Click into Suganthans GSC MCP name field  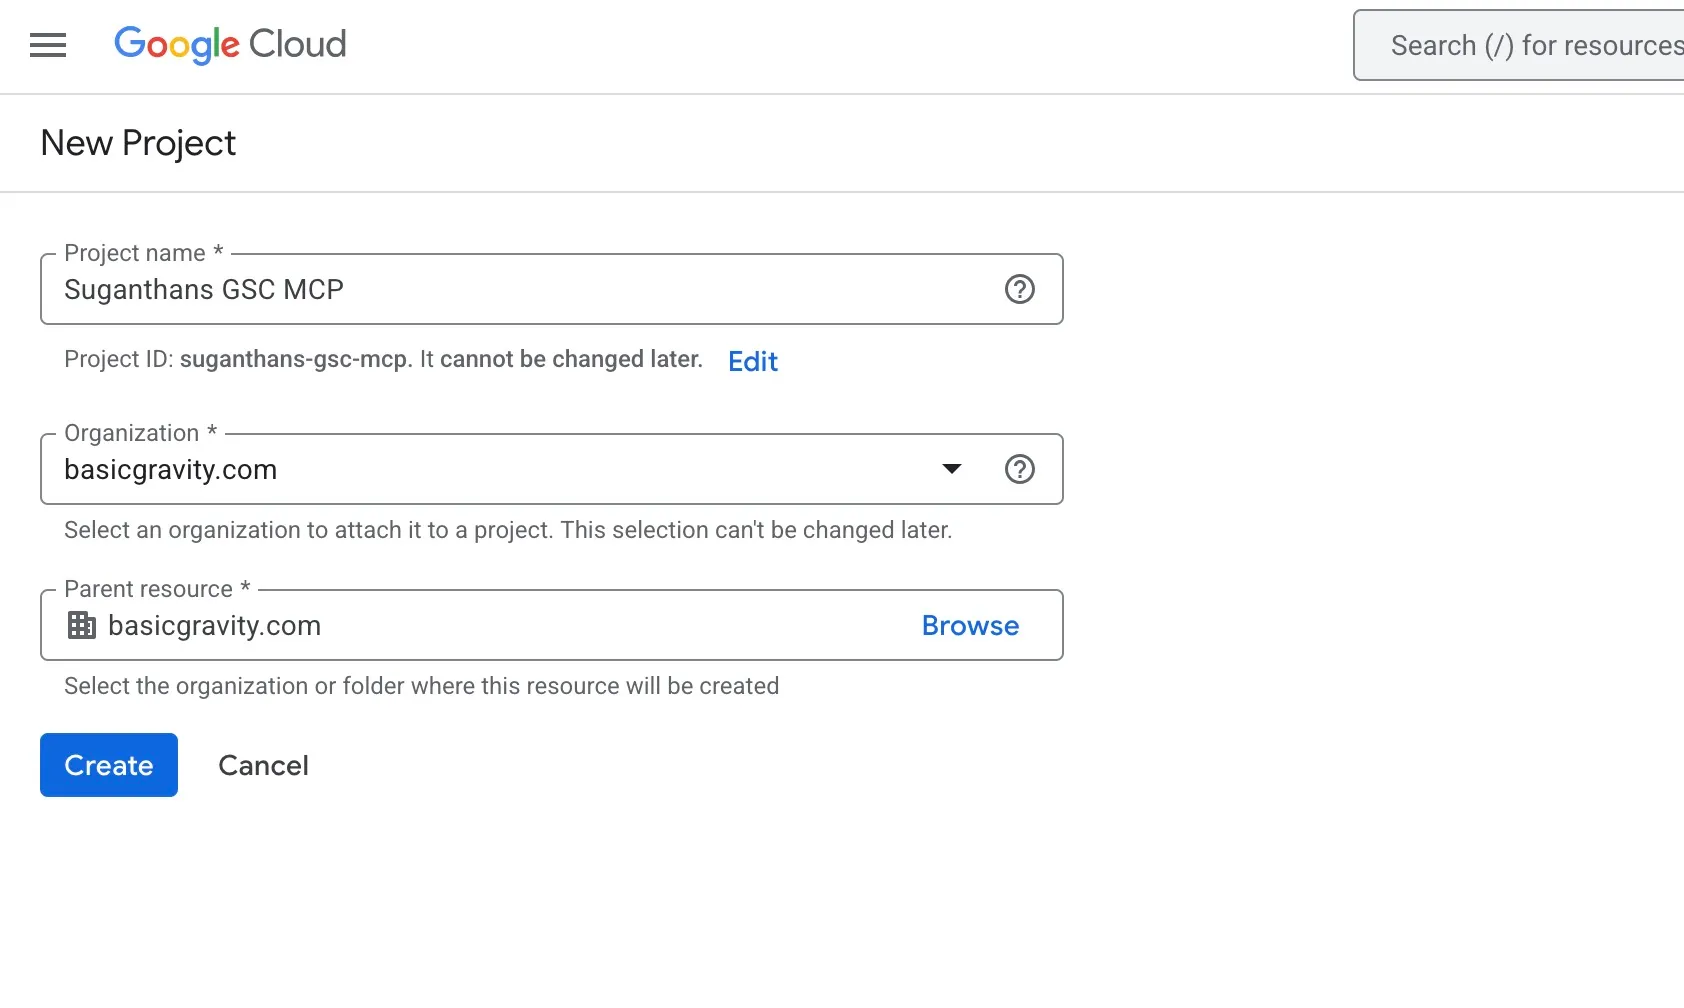500,290
